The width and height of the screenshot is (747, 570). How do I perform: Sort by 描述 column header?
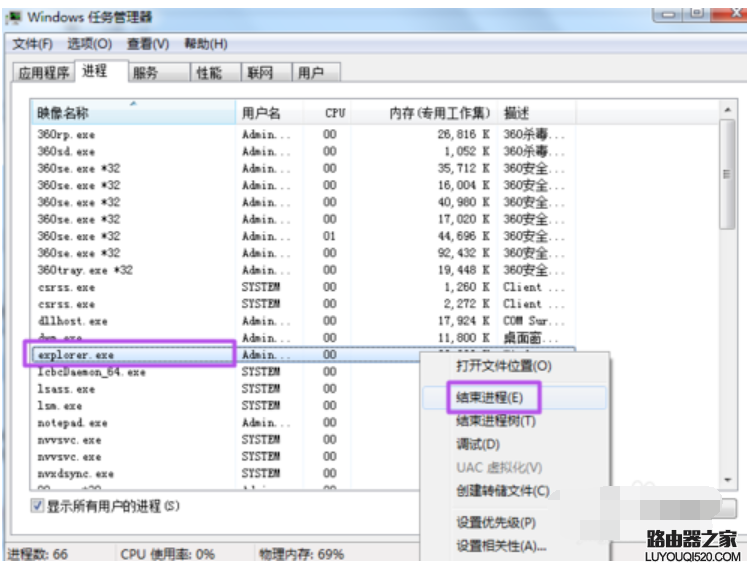pyautogui.click(x=536, y=112)
